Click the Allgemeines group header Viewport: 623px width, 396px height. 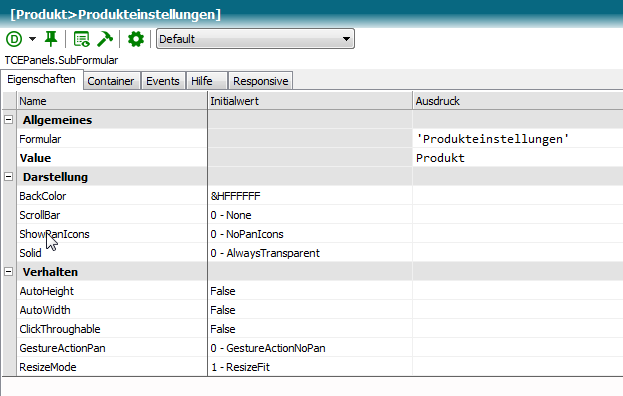pyautogui.click(x=57, y=120)
